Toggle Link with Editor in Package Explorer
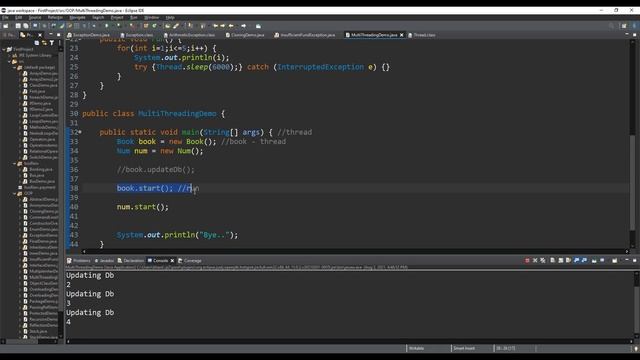 [44, 42]
